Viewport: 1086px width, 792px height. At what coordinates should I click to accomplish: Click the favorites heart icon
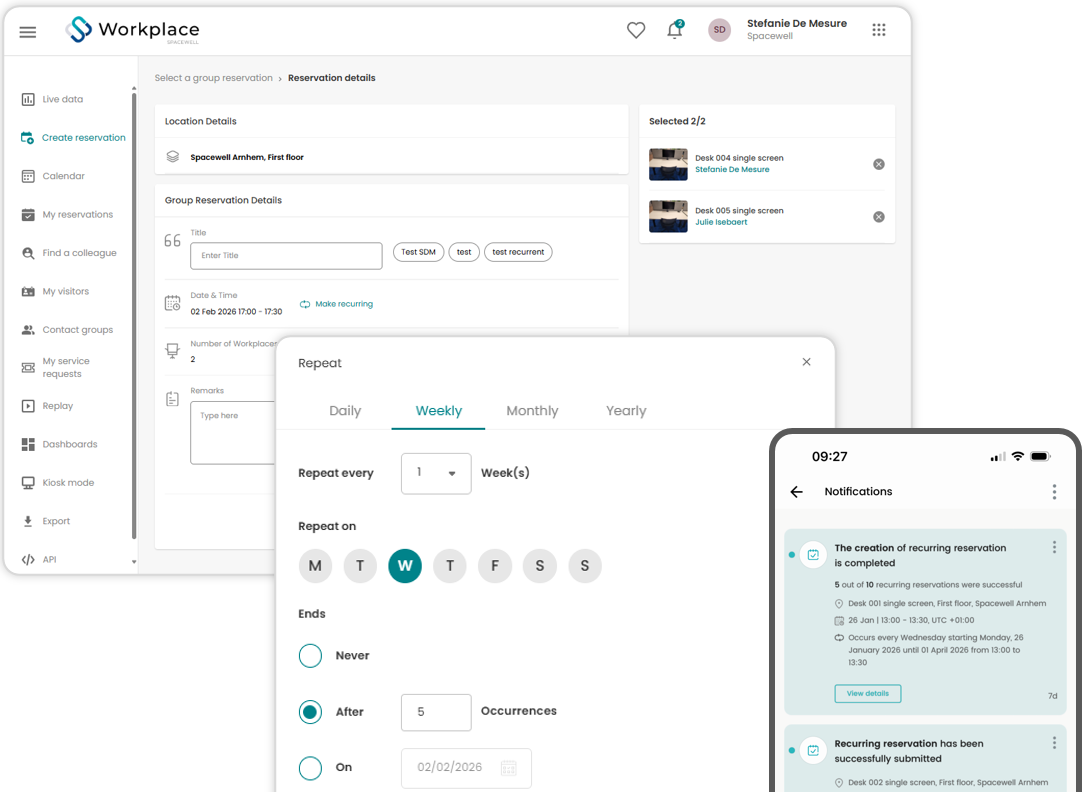pos(636,30)
